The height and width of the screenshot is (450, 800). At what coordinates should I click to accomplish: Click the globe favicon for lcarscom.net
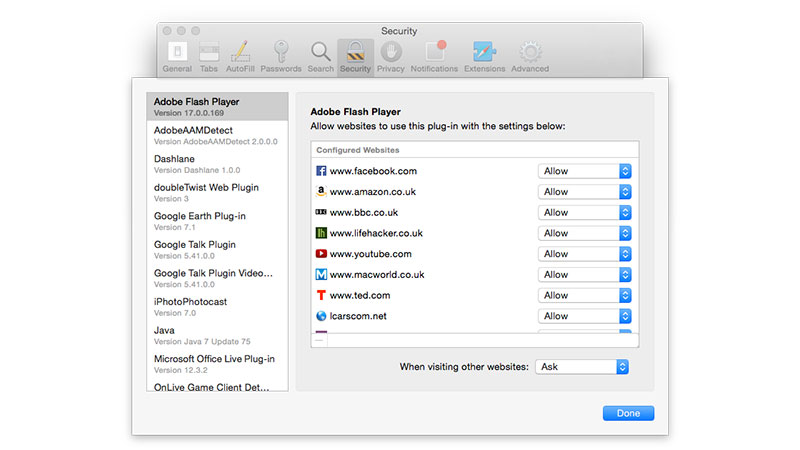tap(321, 316)
